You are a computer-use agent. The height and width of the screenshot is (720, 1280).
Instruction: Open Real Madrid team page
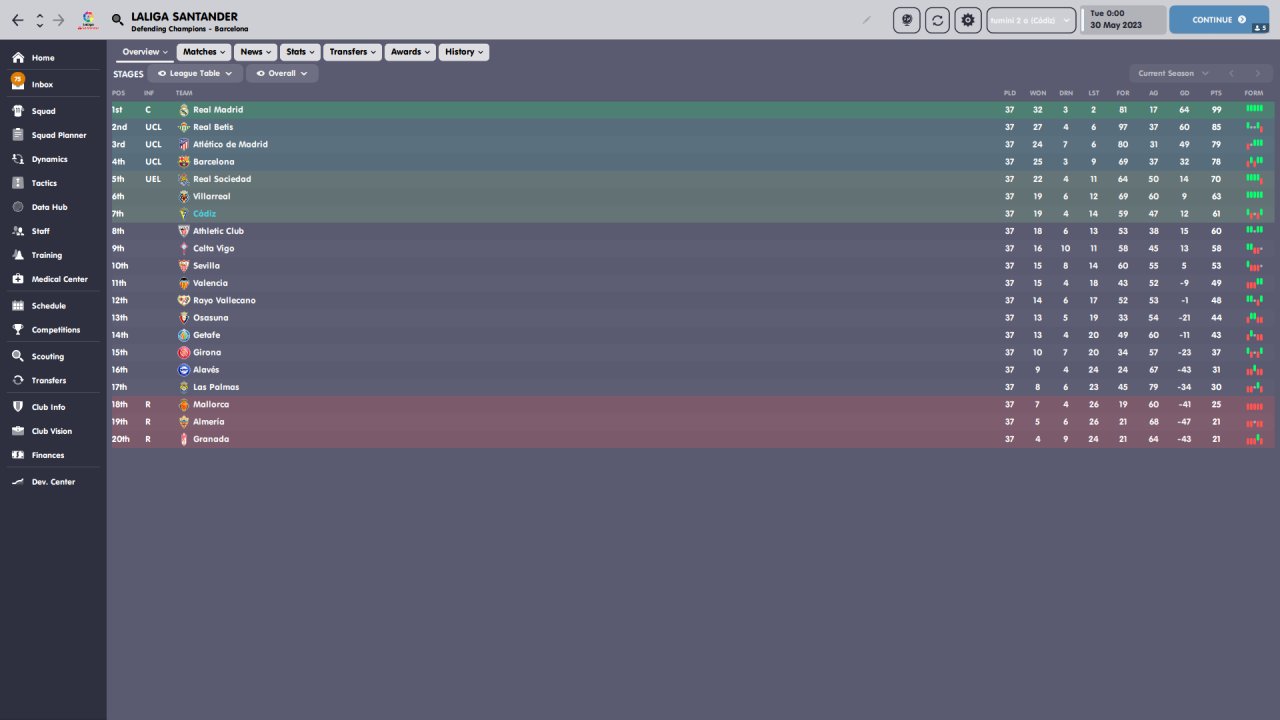[218, 110]
